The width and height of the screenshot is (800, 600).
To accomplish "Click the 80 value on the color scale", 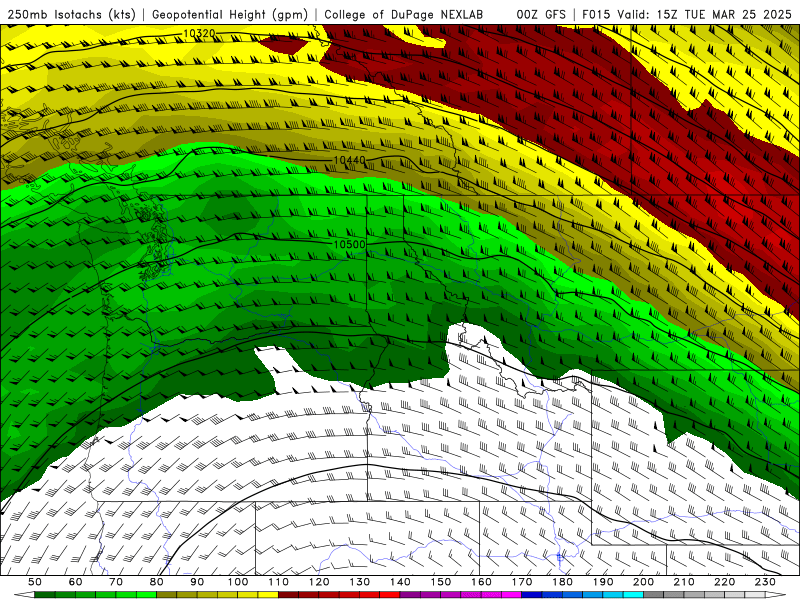I will tap(157, 582).
